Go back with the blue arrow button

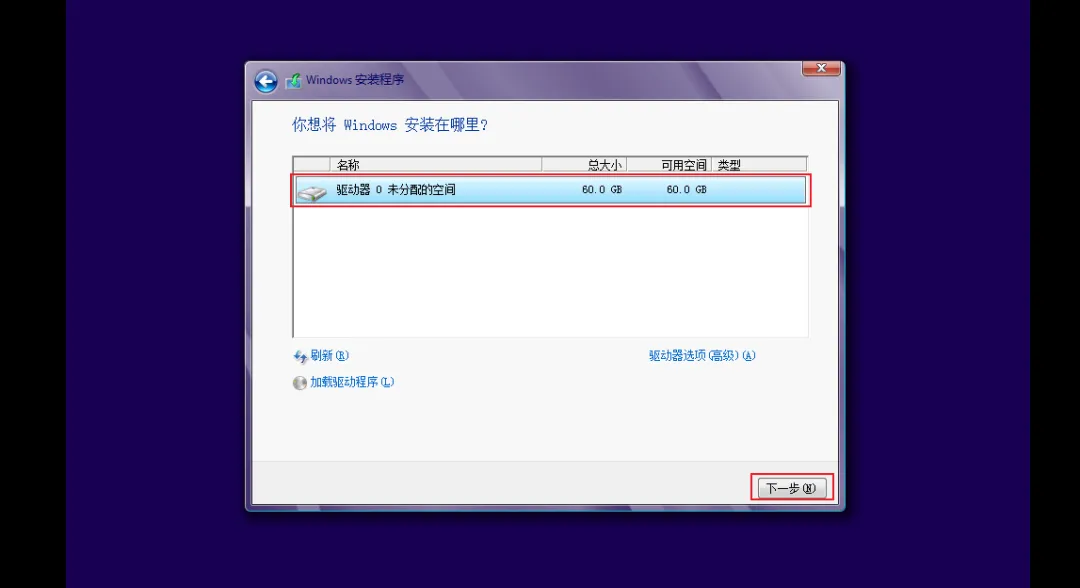click(x=266, y=81)
